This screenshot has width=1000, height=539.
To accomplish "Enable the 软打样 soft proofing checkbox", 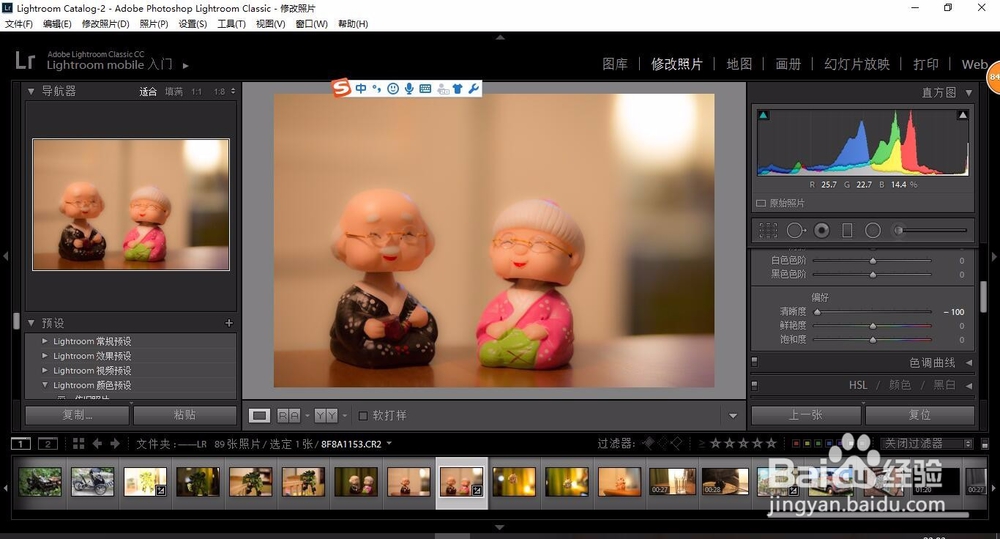I will click(363, 416).
